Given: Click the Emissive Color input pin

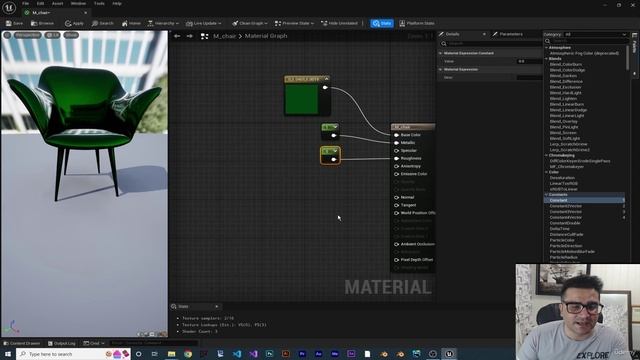Looking at the screenshot, I should 396,174.
